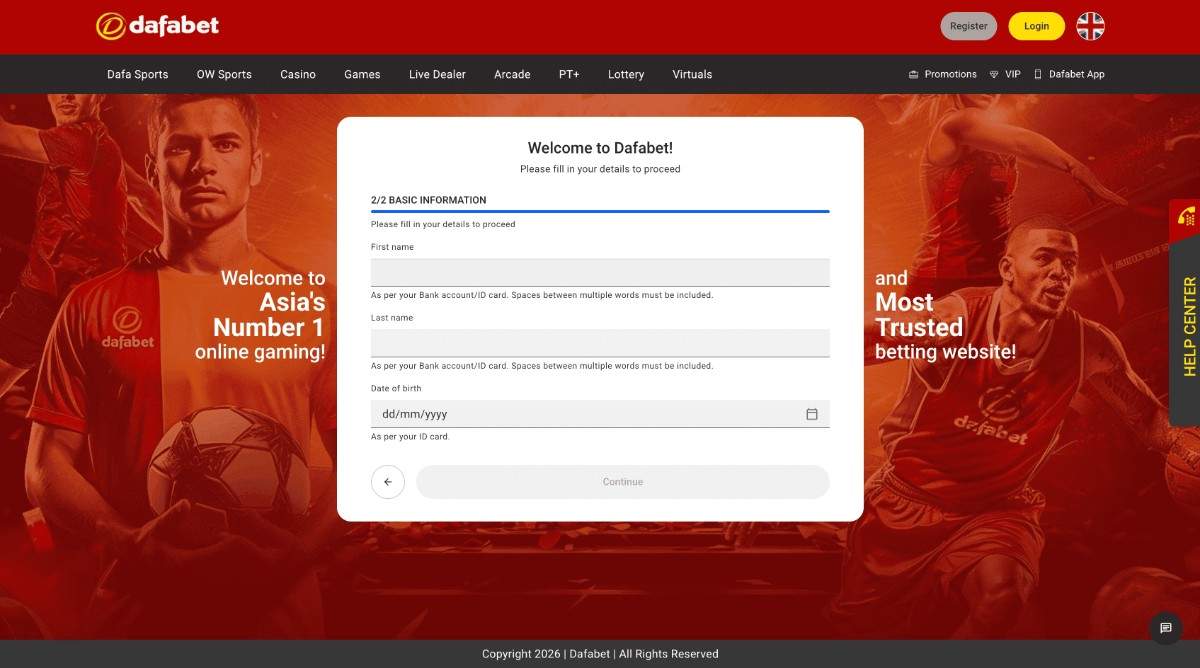Open Virtuals menu item
Viewport: 1200px width, 668px height.
point(692,74)
